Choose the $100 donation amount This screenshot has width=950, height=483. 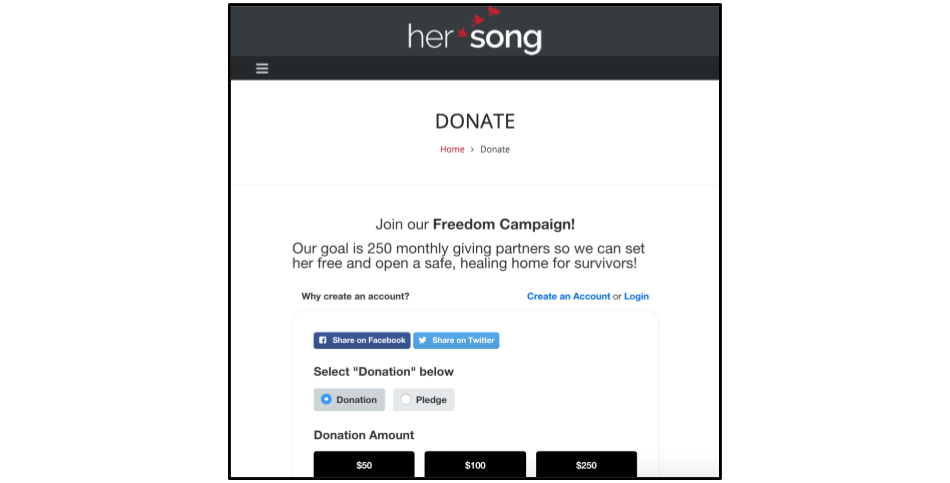click(x=475, y=464)
